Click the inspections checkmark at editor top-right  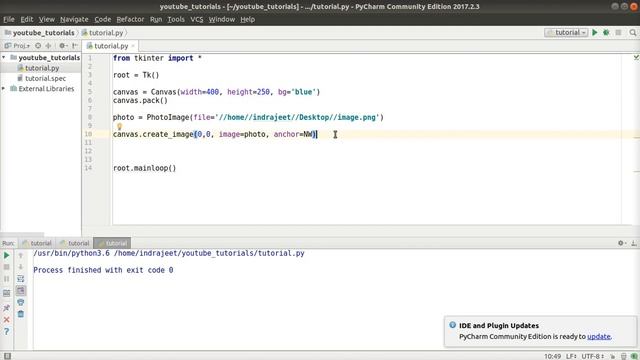(636, 58)
